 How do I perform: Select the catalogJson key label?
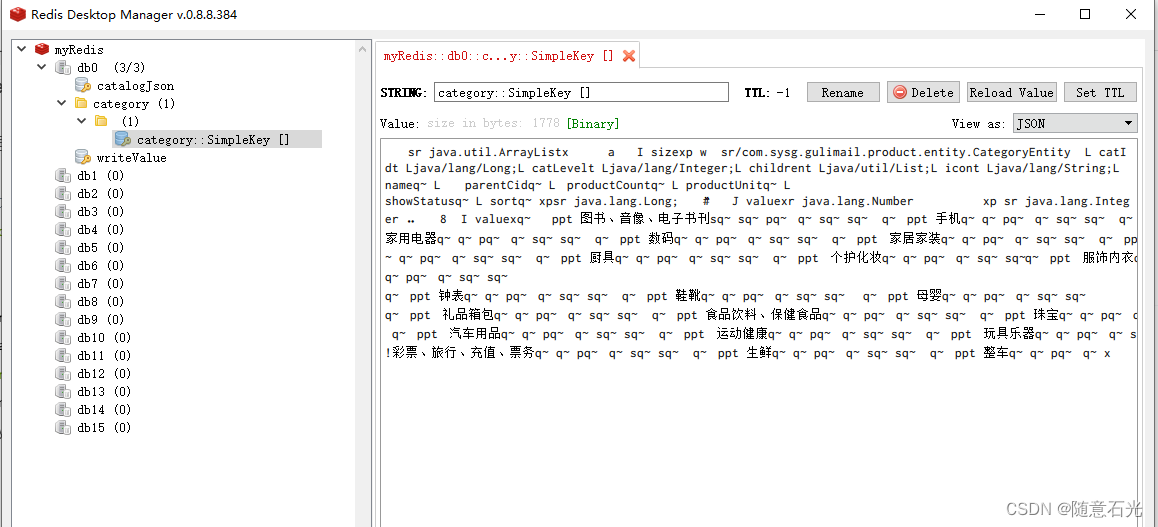[x=135, y=86]
